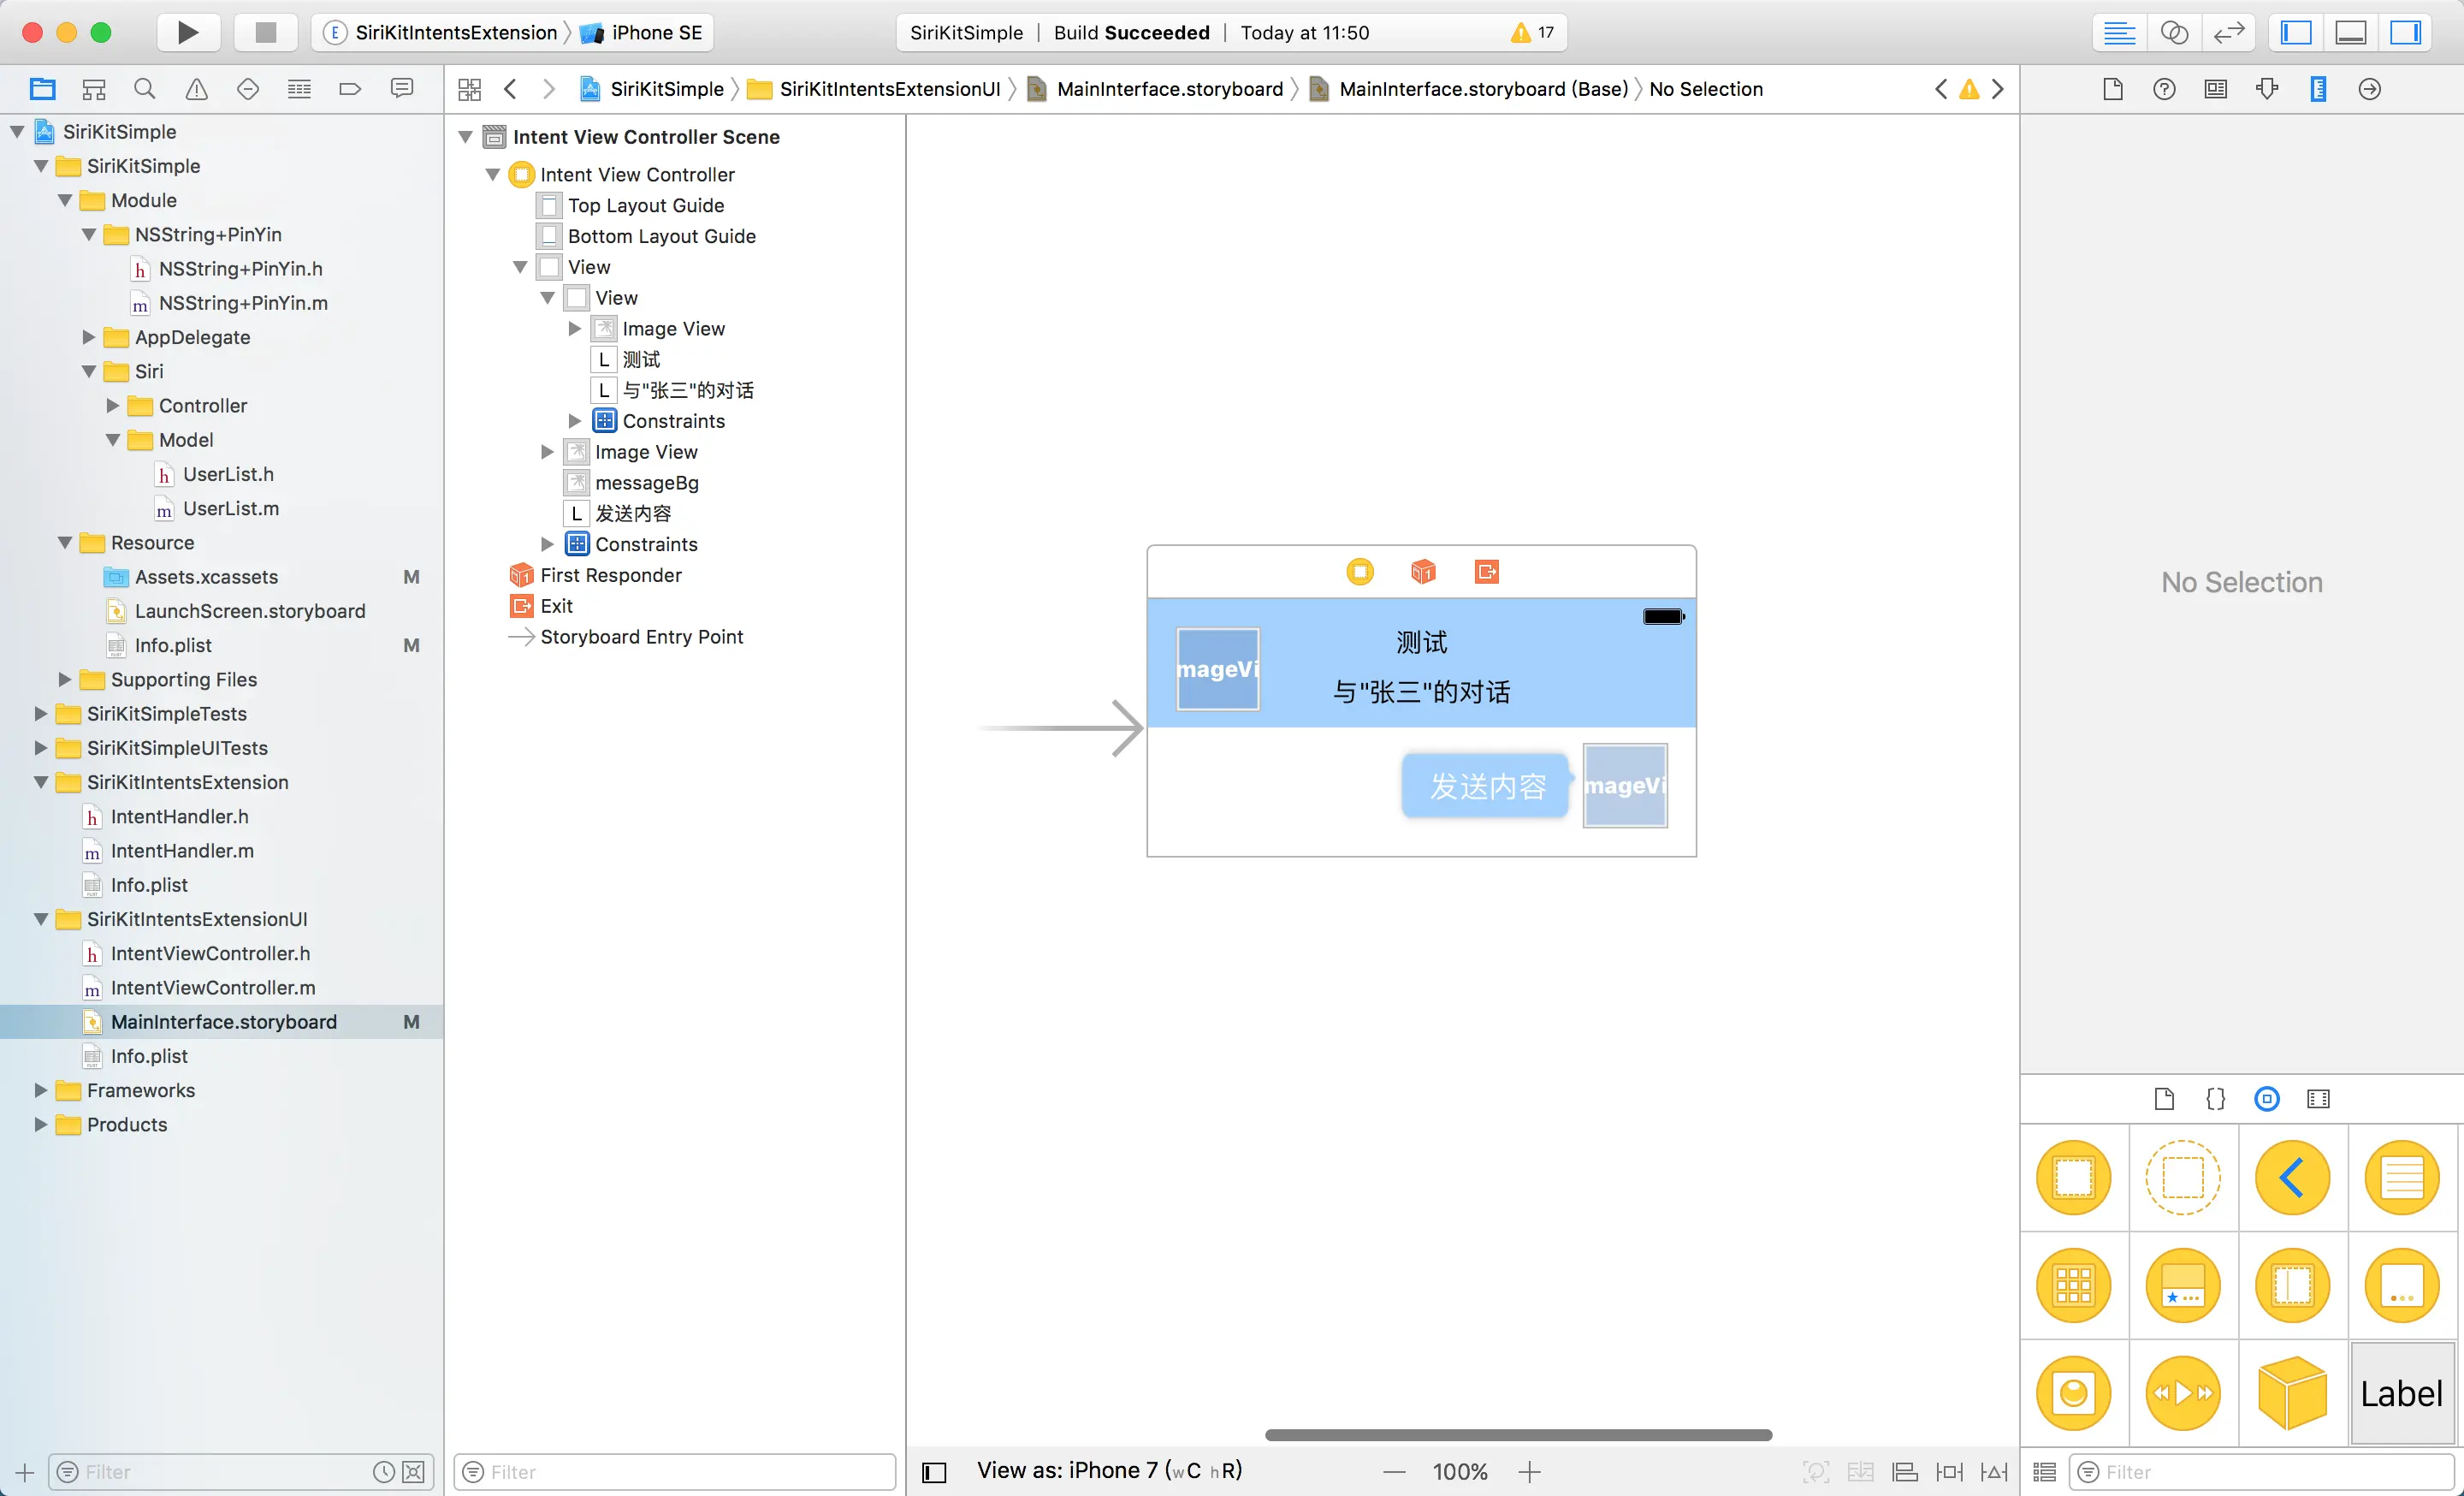Toggle the Utilities panel visibility

click(x=2405, y=32)
